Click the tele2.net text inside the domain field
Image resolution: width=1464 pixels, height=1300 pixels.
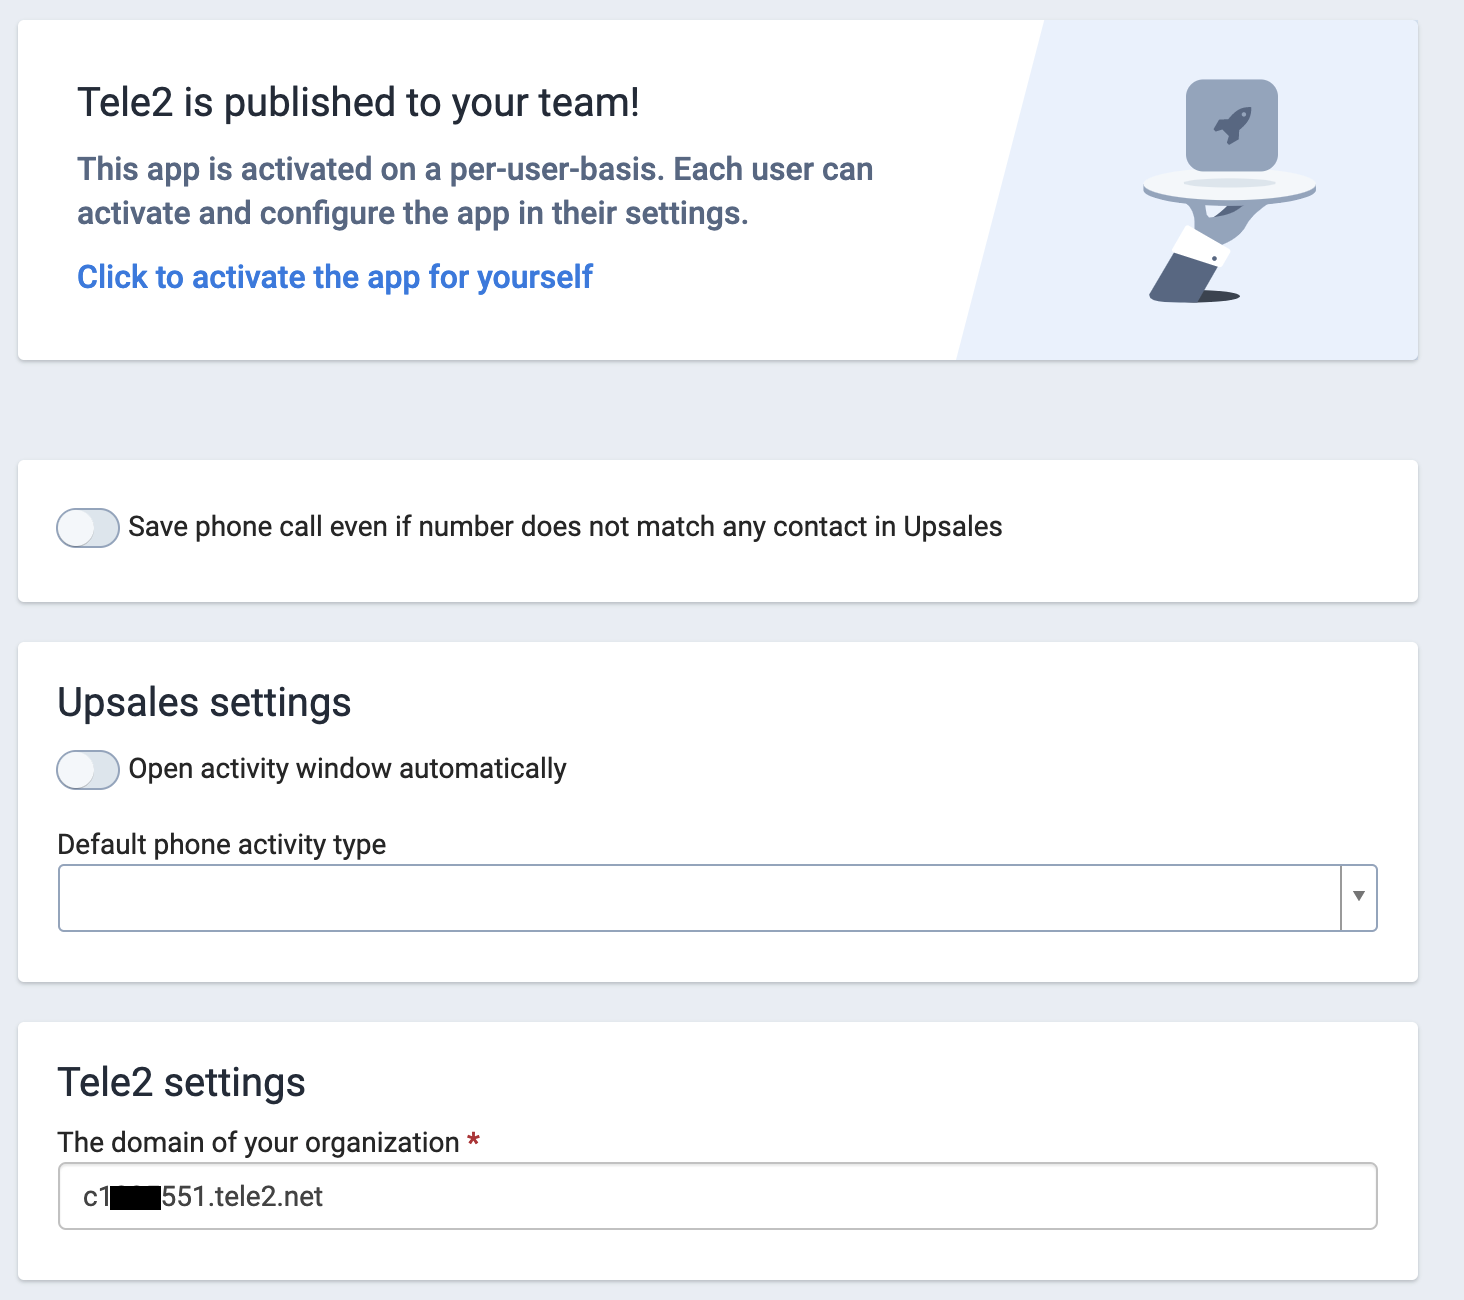coord(268,1196)
